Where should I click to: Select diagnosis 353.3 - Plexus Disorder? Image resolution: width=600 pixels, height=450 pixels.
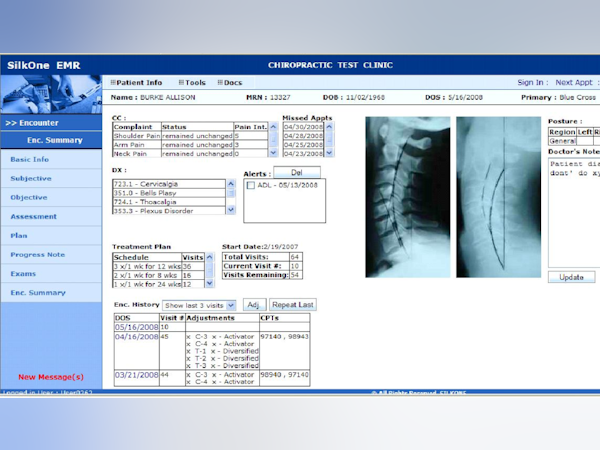169,210
